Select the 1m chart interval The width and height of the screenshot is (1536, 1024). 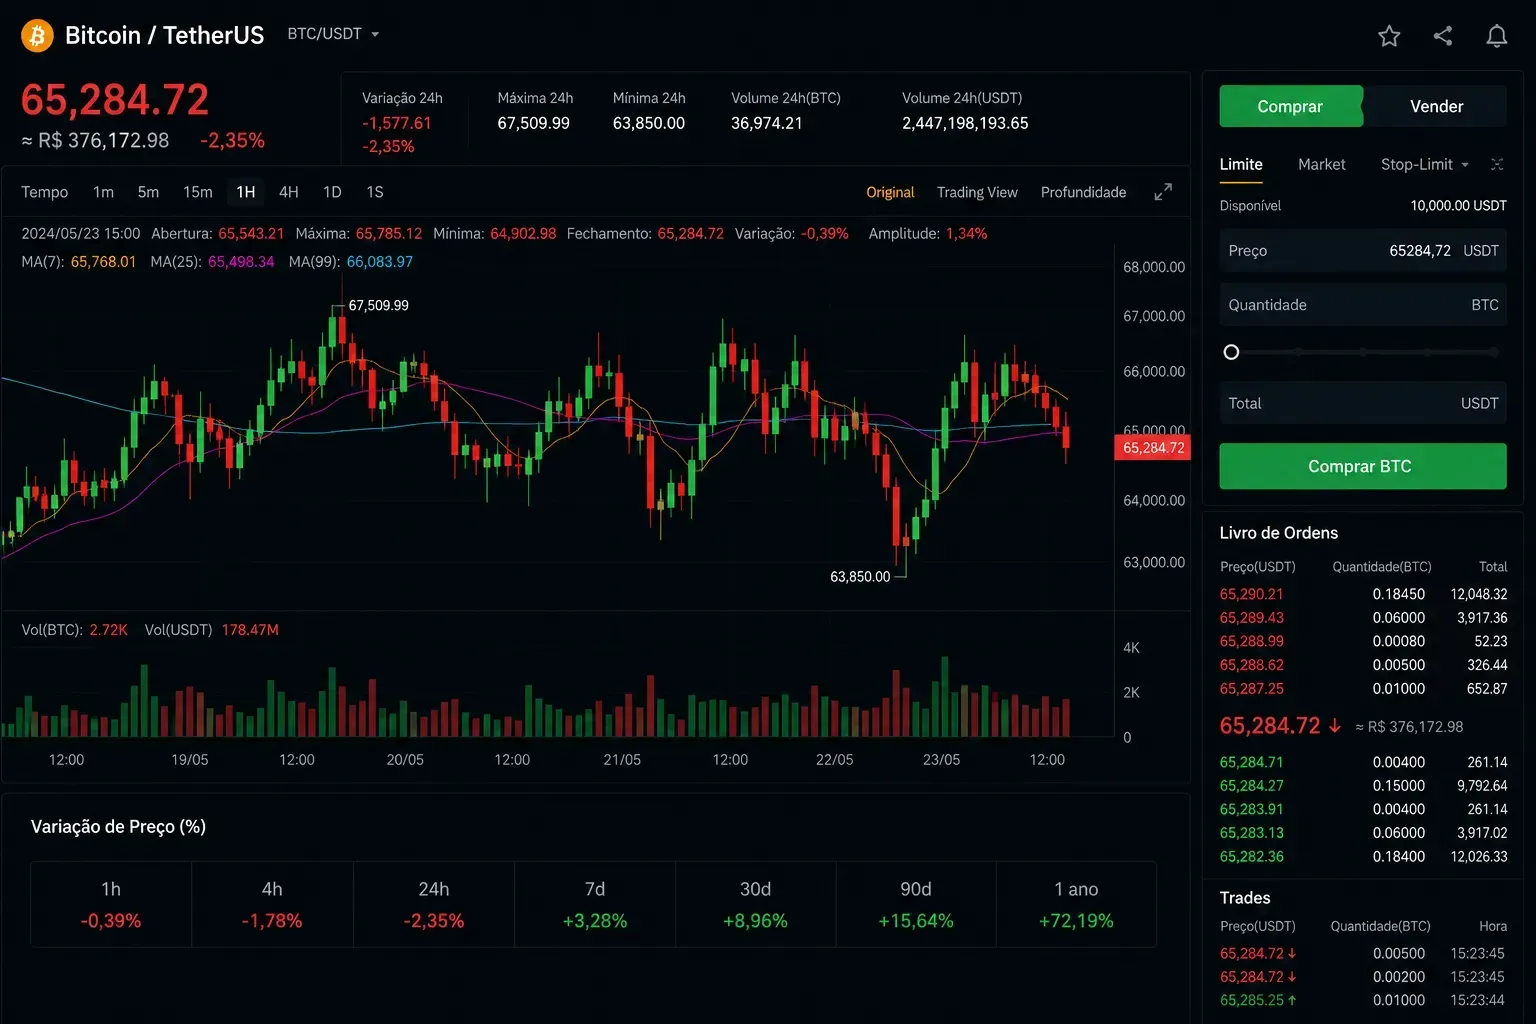[103, 192]
